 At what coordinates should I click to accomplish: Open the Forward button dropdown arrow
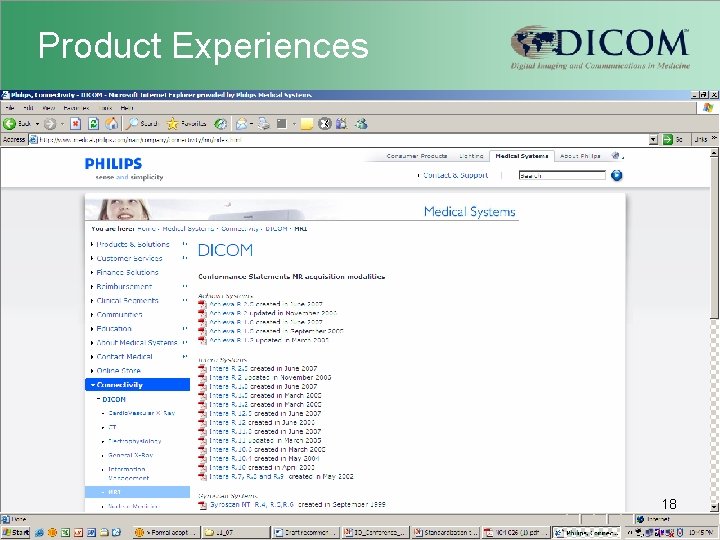(62, 124)
